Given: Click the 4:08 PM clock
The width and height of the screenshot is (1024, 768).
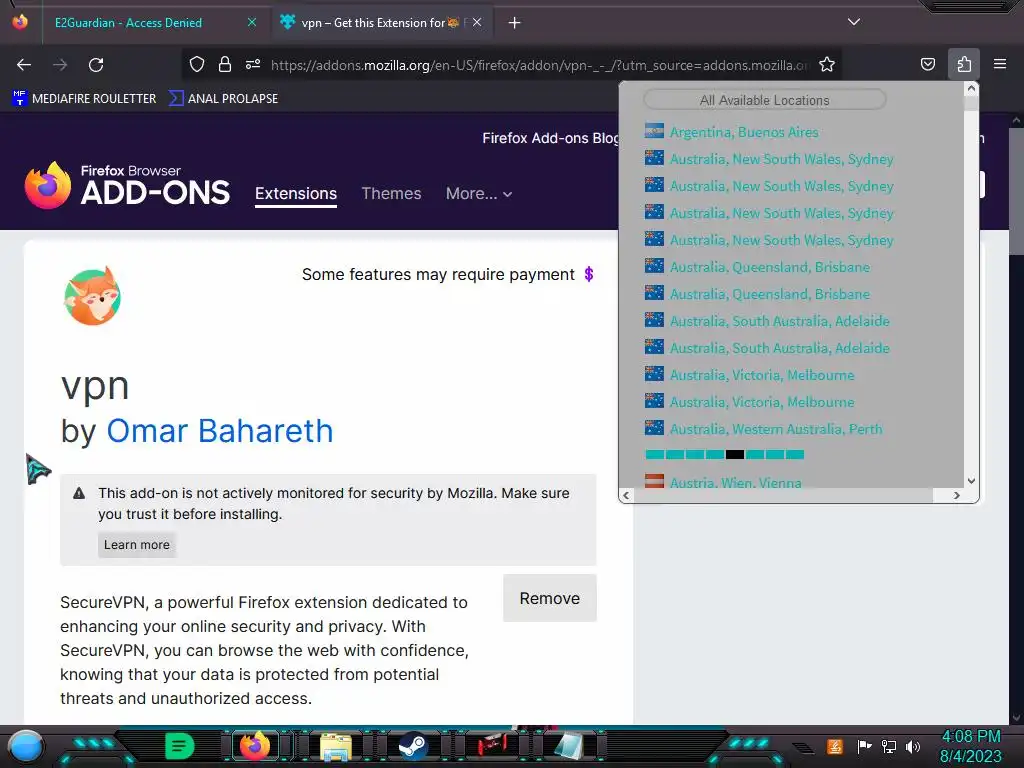Looking at the screenshot, I should (x=971, y=737).
